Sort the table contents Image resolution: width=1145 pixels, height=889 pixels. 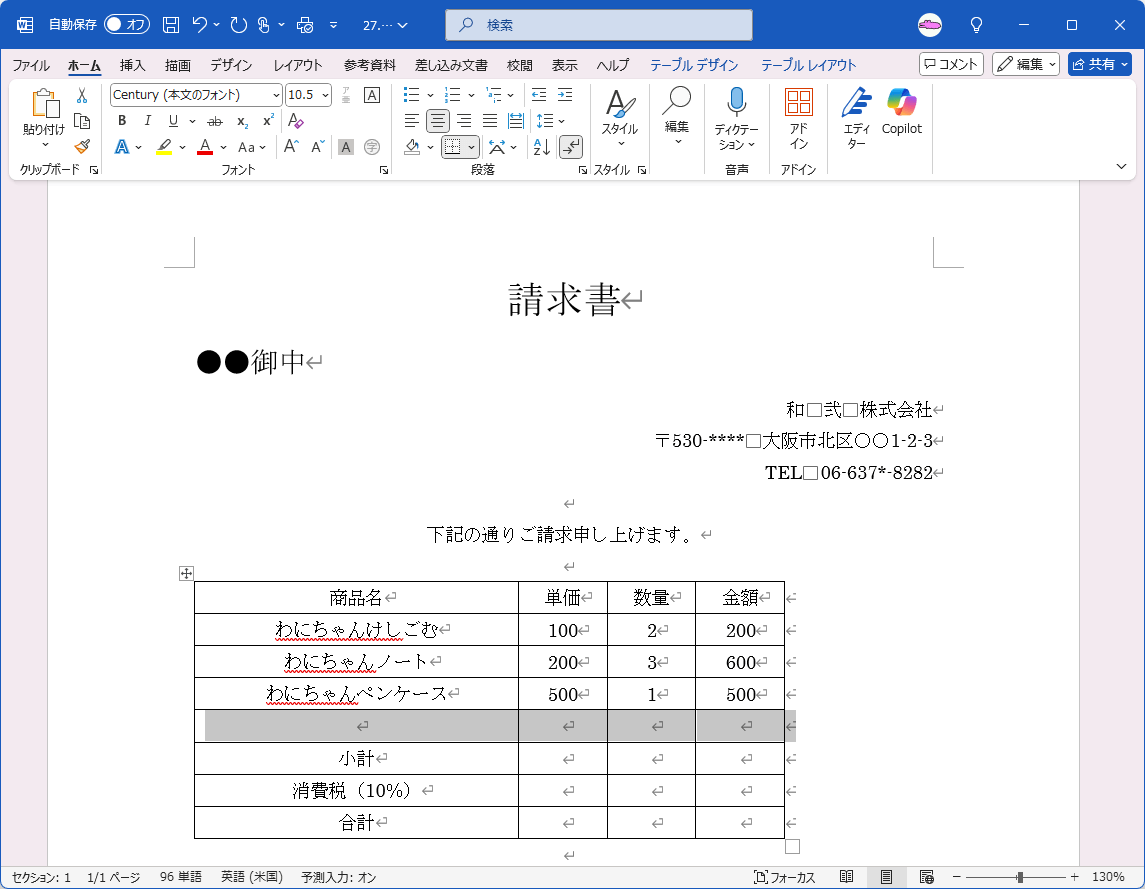click(541, 147)
